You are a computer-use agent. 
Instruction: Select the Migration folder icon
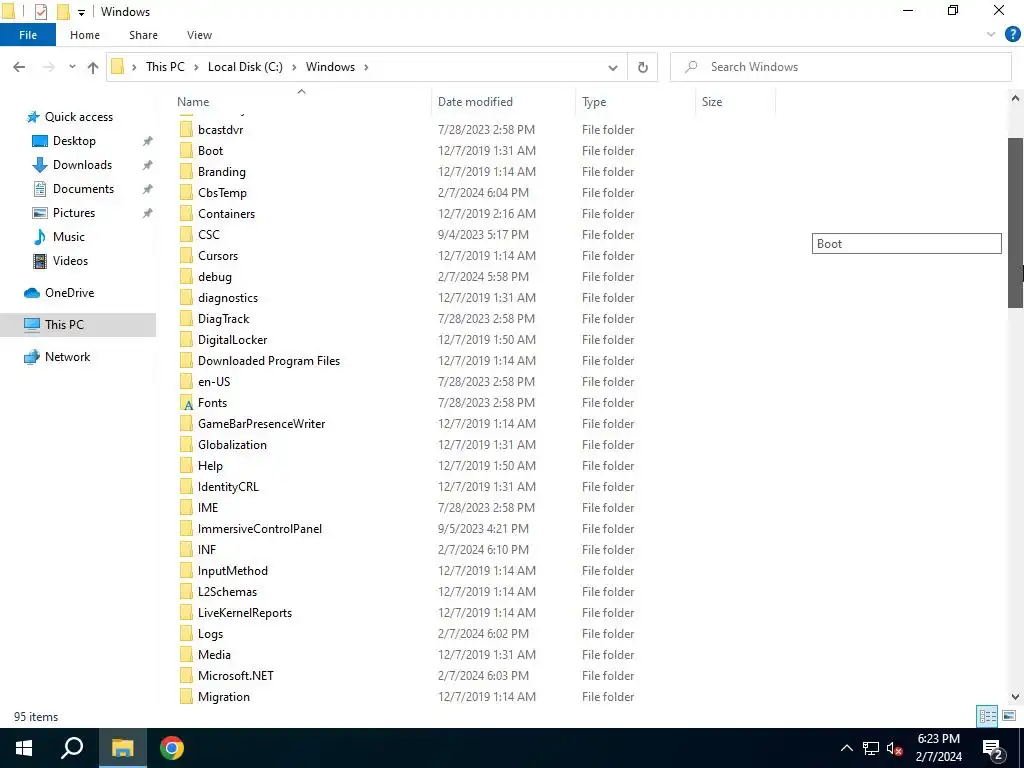tap(186, 697)
